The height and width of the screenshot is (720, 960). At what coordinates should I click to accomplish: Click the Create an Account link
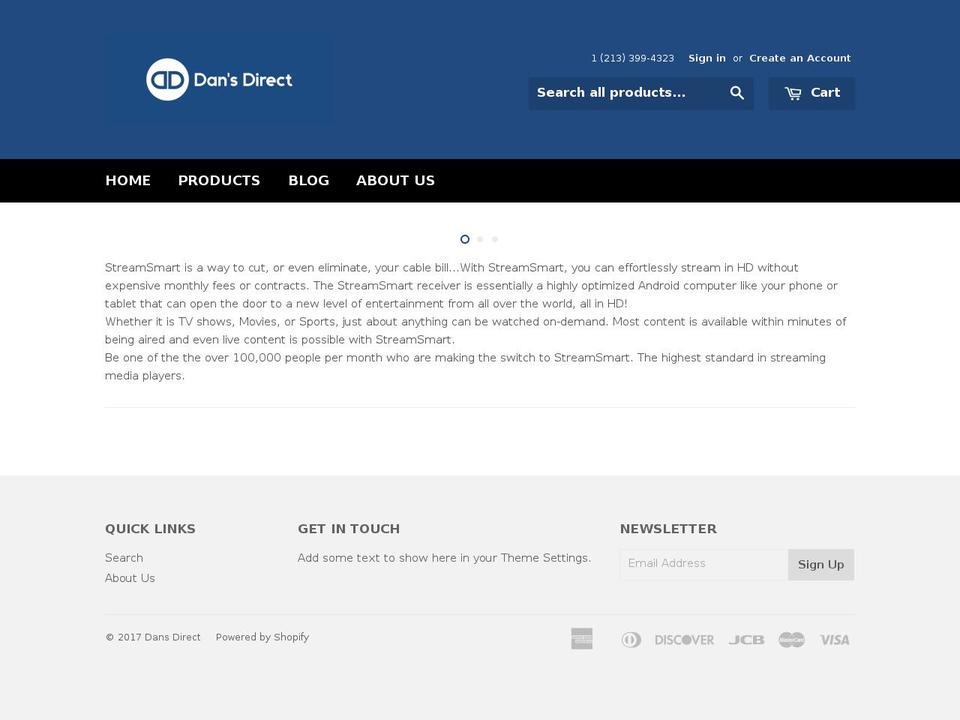[800, 58]
